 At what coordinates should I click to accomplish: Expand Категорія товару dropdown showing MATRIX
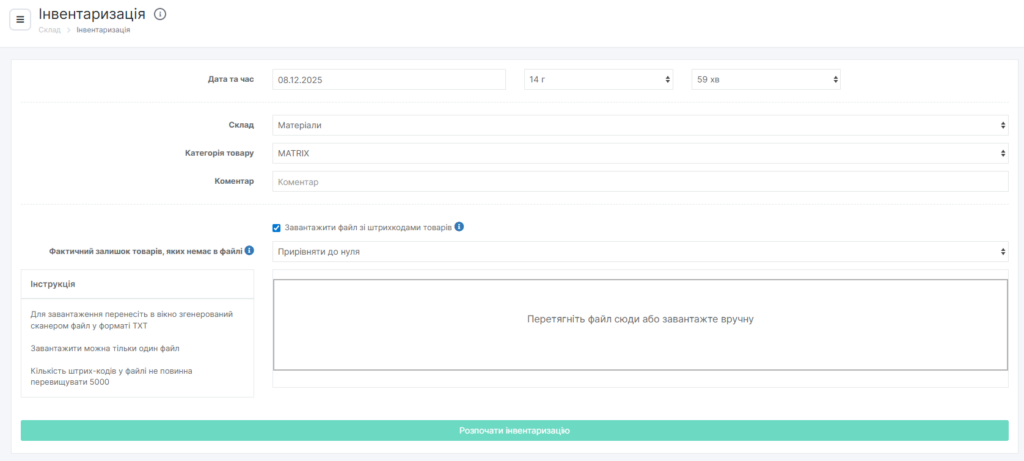pos(640,153)
